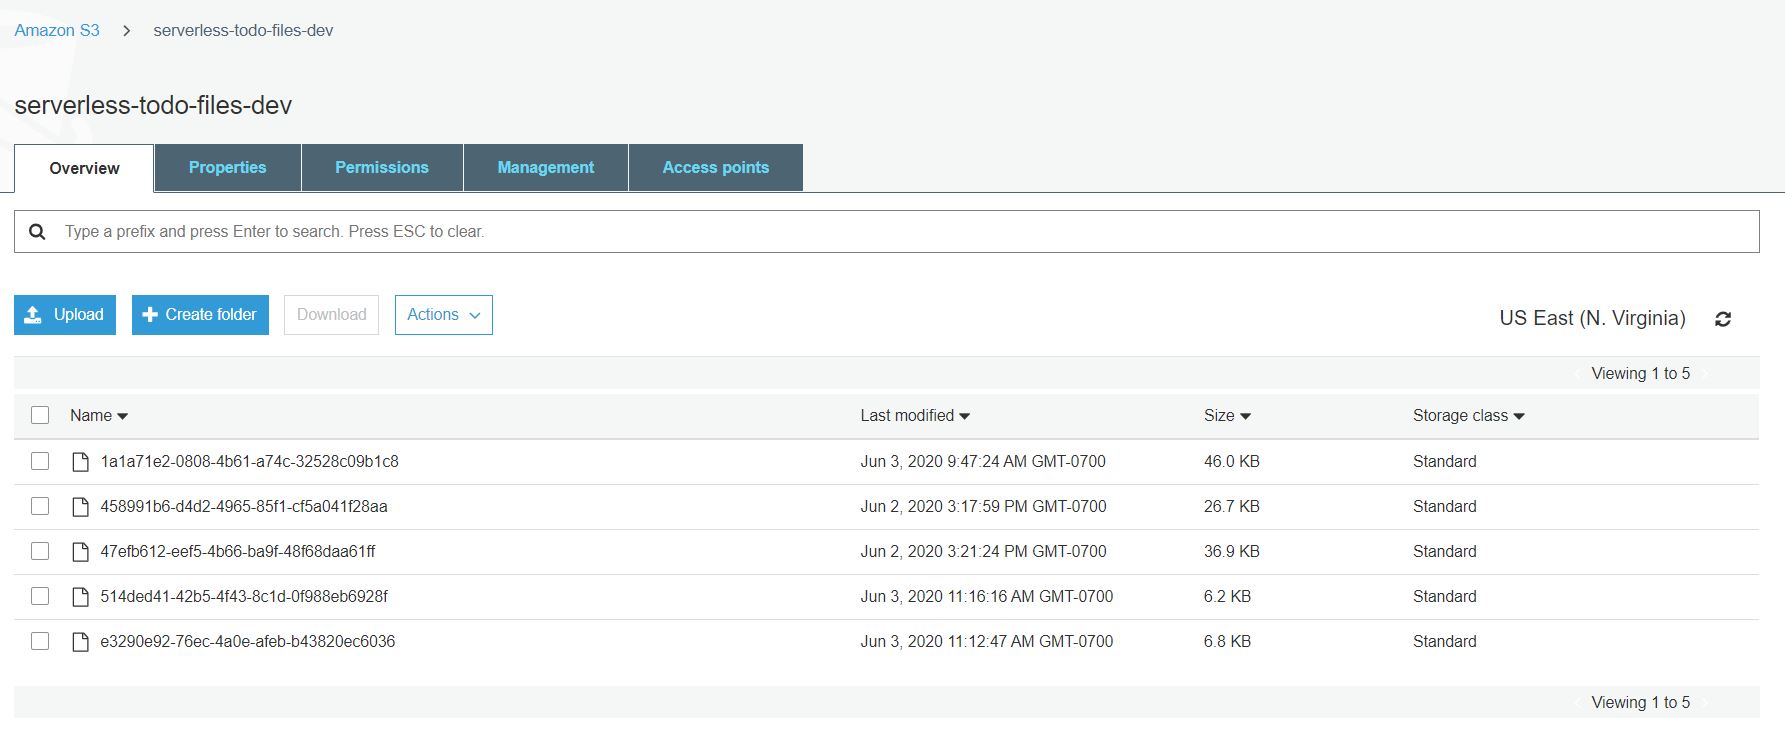Open object 47efb612-eef5-4b66-ba9f-48f68daa61ff
This screenshot has width=1785, height=730.
pyautogui.click(x=238, y=551)
